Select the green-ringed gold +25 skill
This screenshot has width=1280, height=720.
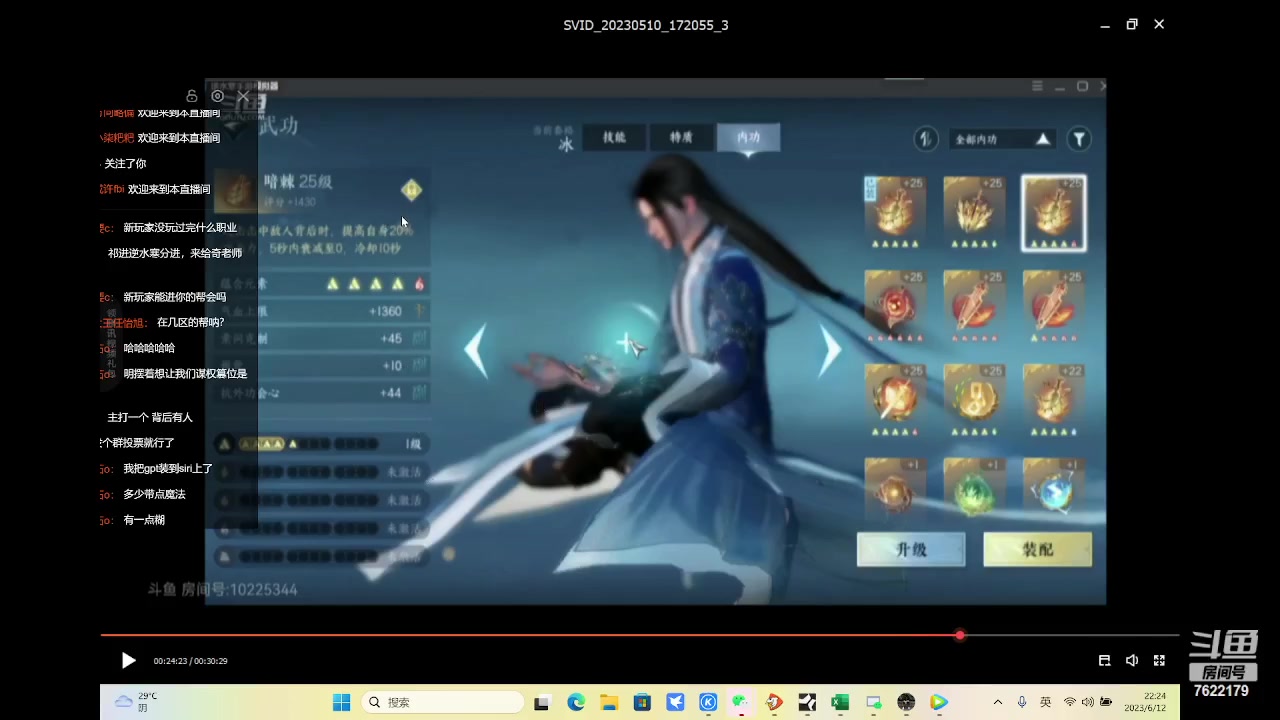(973, 401)
